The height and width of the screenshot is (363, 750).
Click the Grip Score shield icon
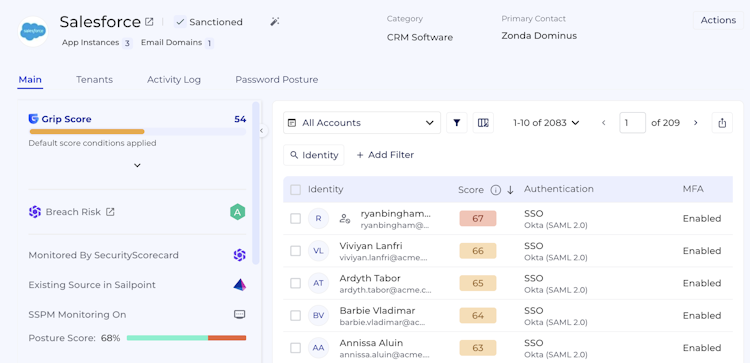point(33,119)
